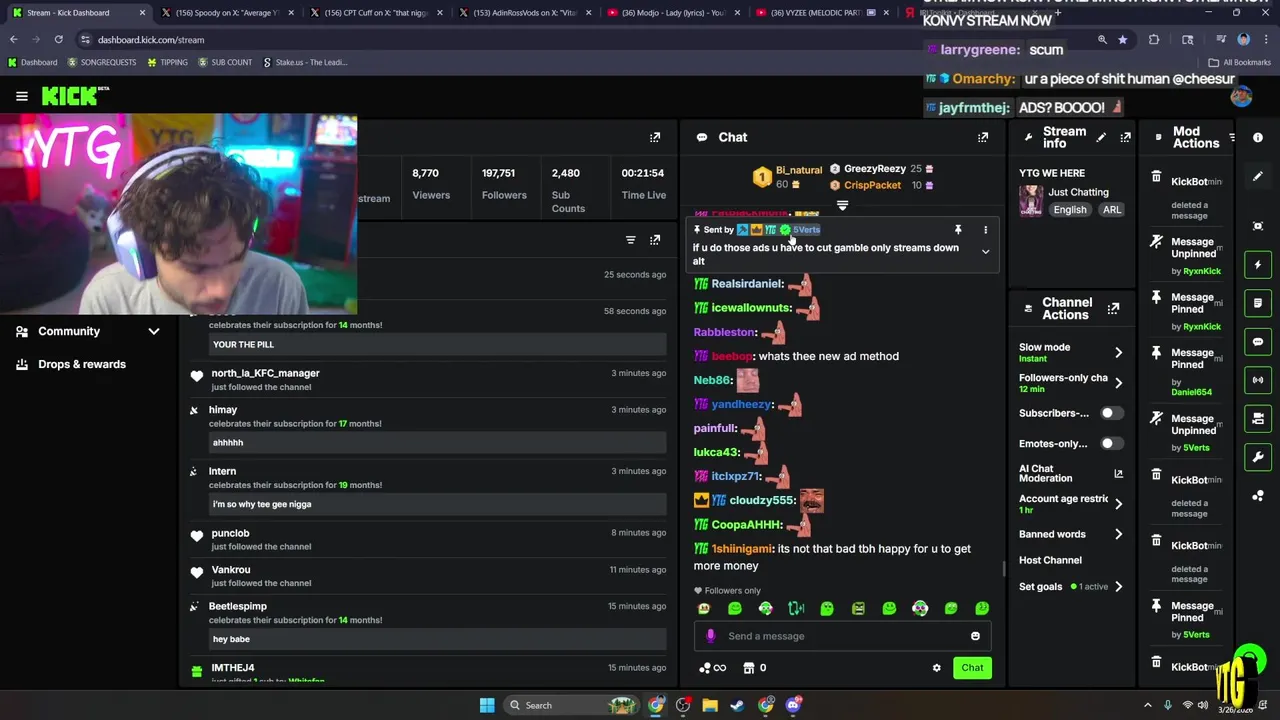The width and height of the screenshot is (1280, 720).
Task: Open pinned message three-dot options
Action: click(x=985, y=230)
